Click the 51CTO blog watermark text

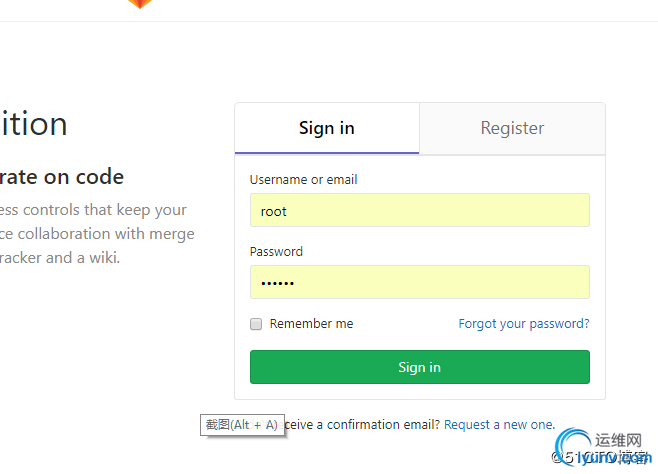tap(605, 458)
